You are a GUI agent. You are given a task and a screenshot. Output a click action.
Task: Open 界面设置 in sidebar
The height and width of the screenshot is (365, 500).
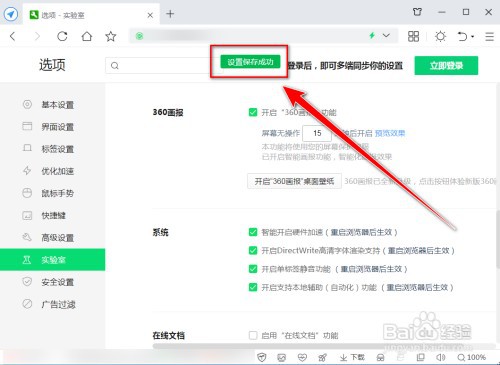(x=52, y=127)
